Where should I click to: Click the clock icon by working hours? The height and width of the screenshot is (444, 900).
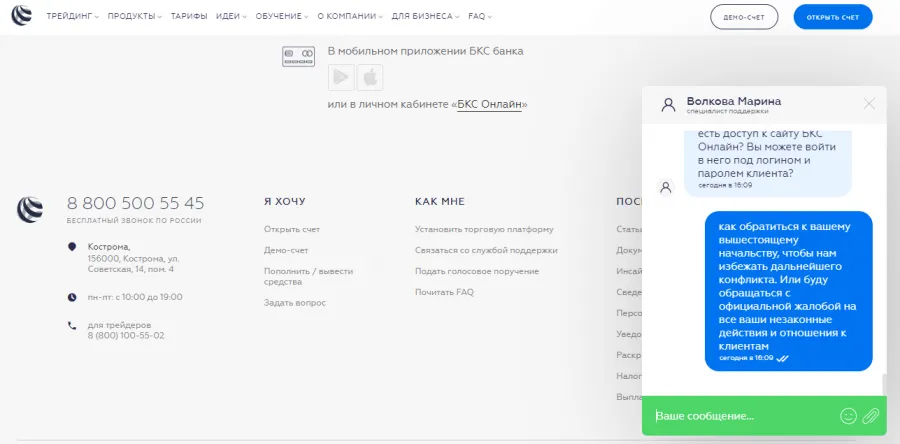click(72, 297)
